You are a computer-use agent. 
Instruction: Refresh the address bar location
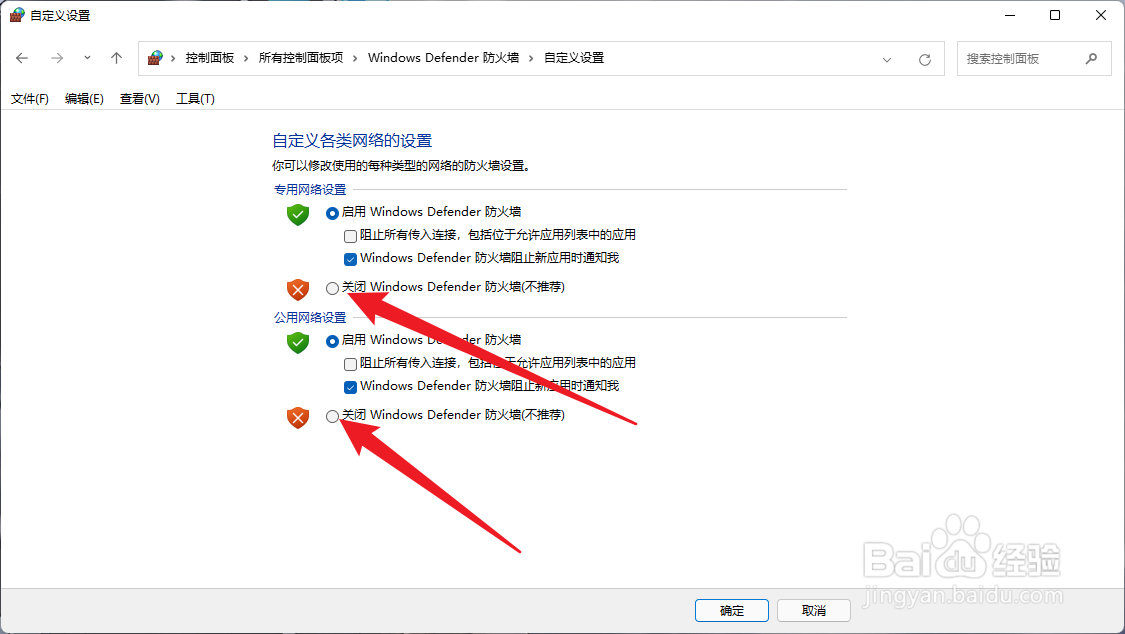pyautogui.click(x=925, y=60)
